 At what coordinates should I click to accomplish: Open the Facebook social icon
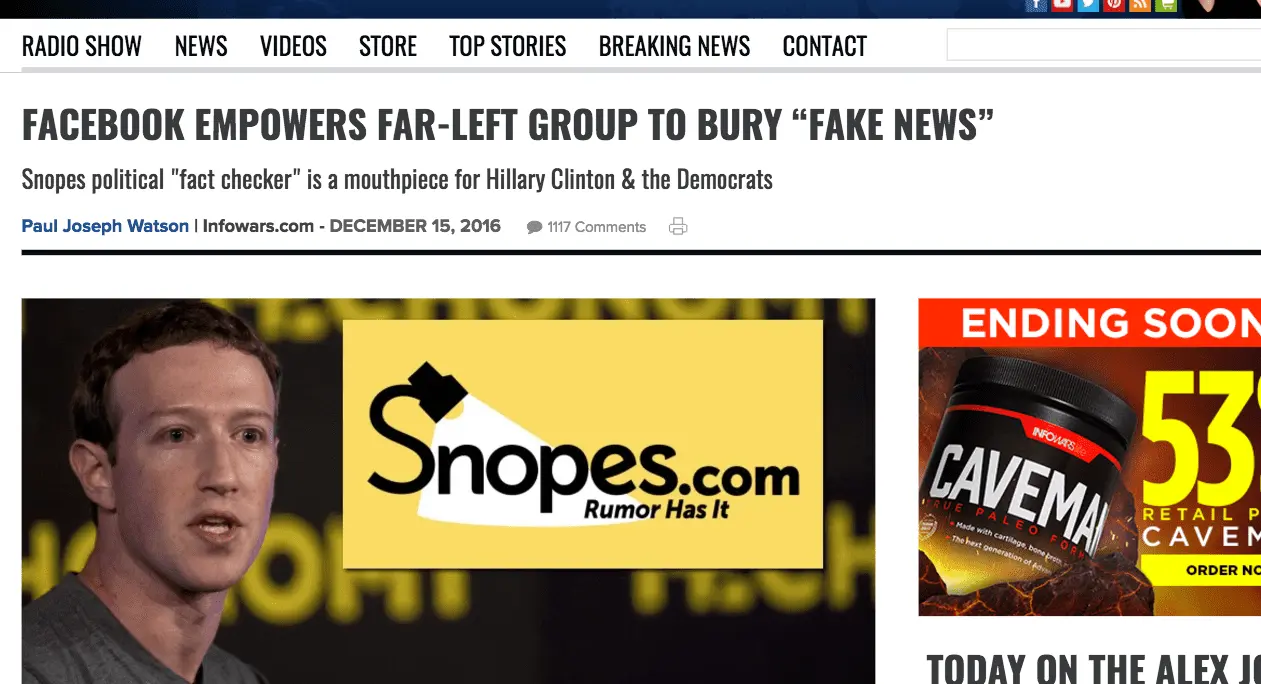click(x=1036, y=5)
